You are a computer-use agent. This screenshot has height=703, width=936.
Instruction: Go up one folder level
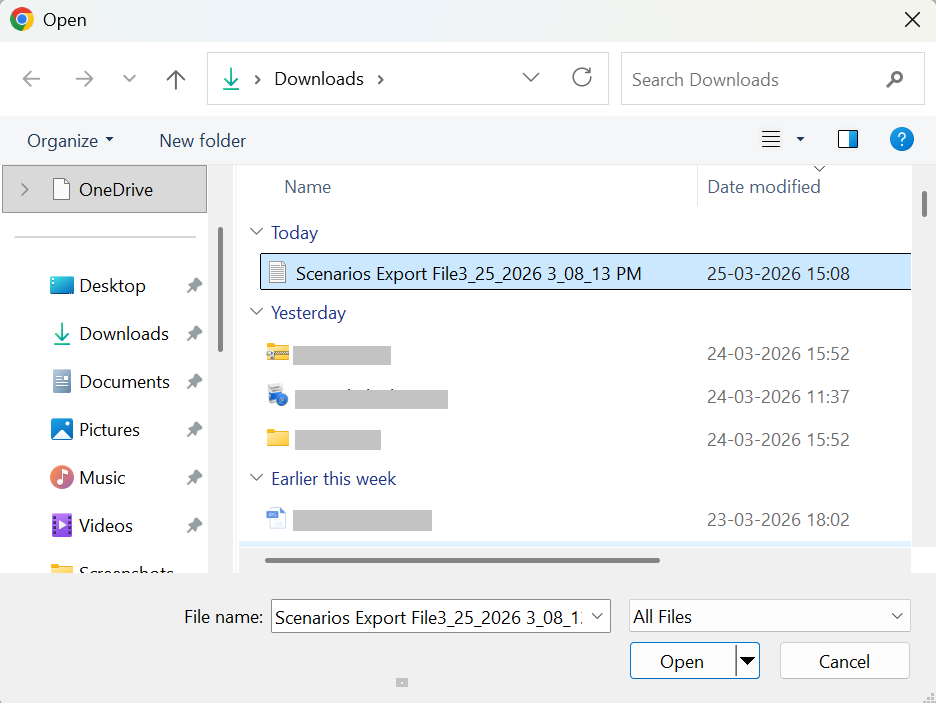176,79
